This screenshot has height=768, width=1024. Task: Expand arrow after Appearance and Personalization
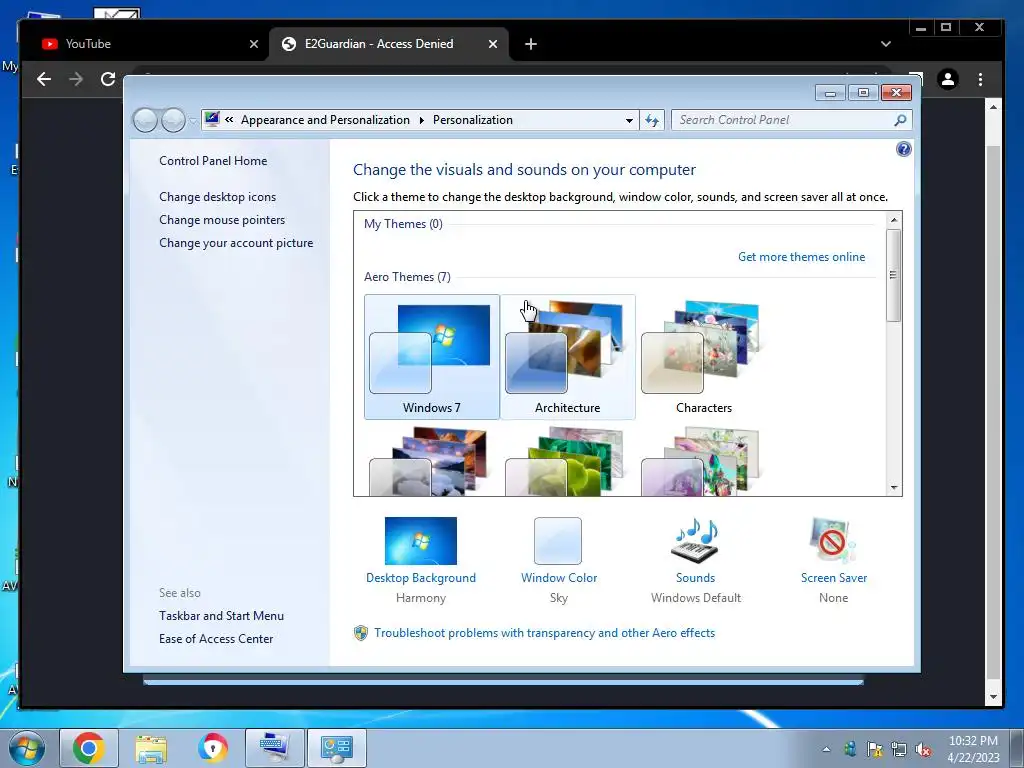pyautogui.click(x=421, y=120)
